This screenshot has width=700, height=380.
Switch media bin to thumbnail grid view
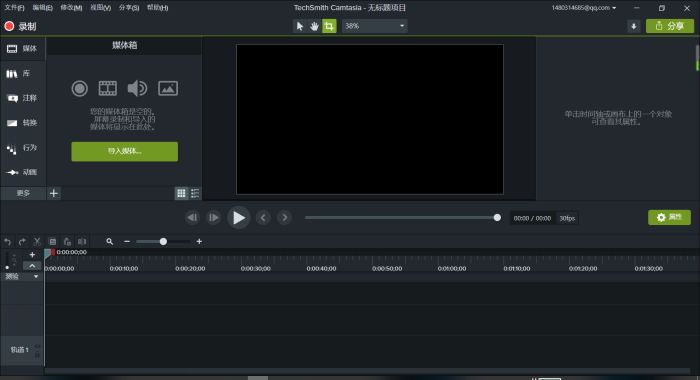point(181,193)
